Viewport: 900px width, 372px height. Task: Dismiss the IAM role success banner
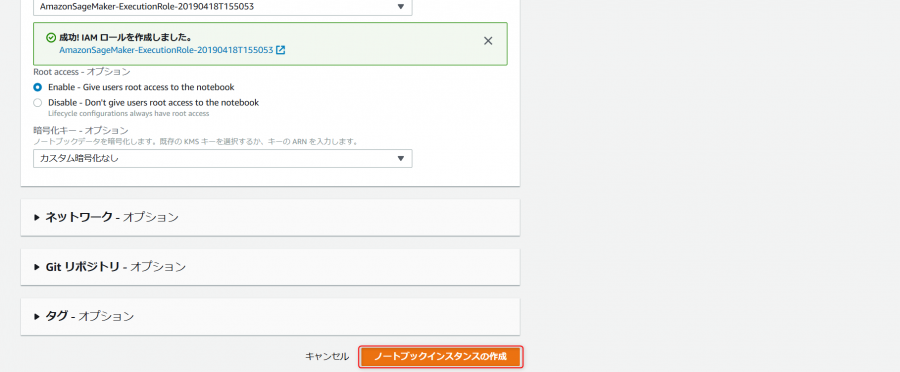(488, 41)
